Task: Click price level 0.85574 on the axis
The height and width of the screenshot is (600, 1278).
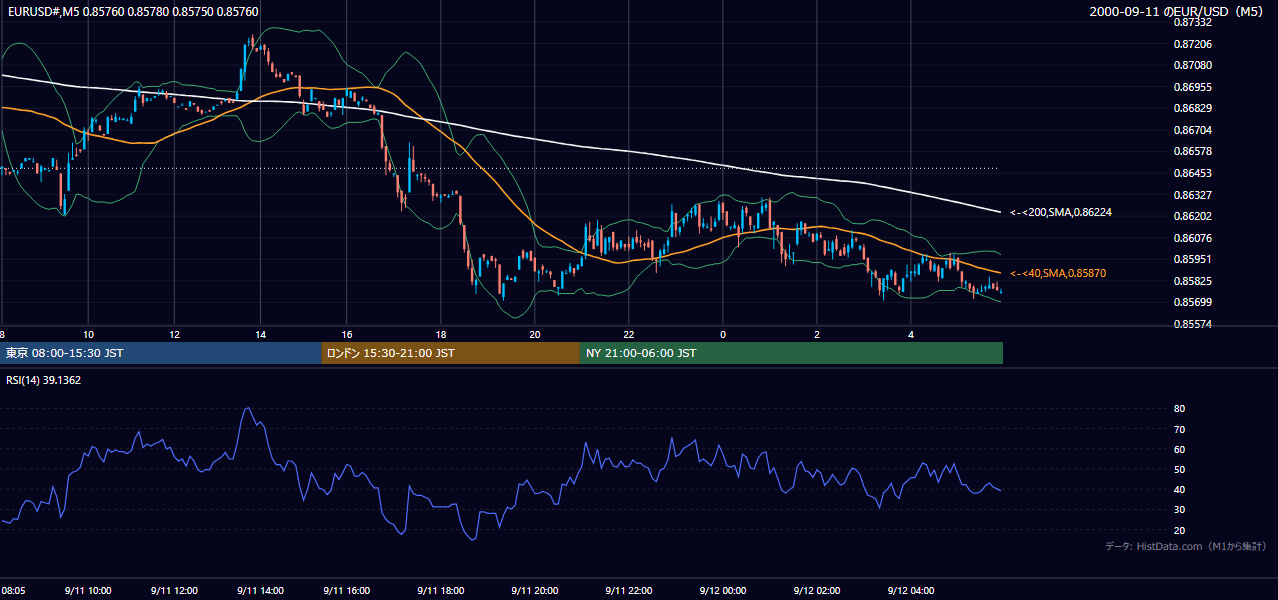Action: pos(1192,324)
